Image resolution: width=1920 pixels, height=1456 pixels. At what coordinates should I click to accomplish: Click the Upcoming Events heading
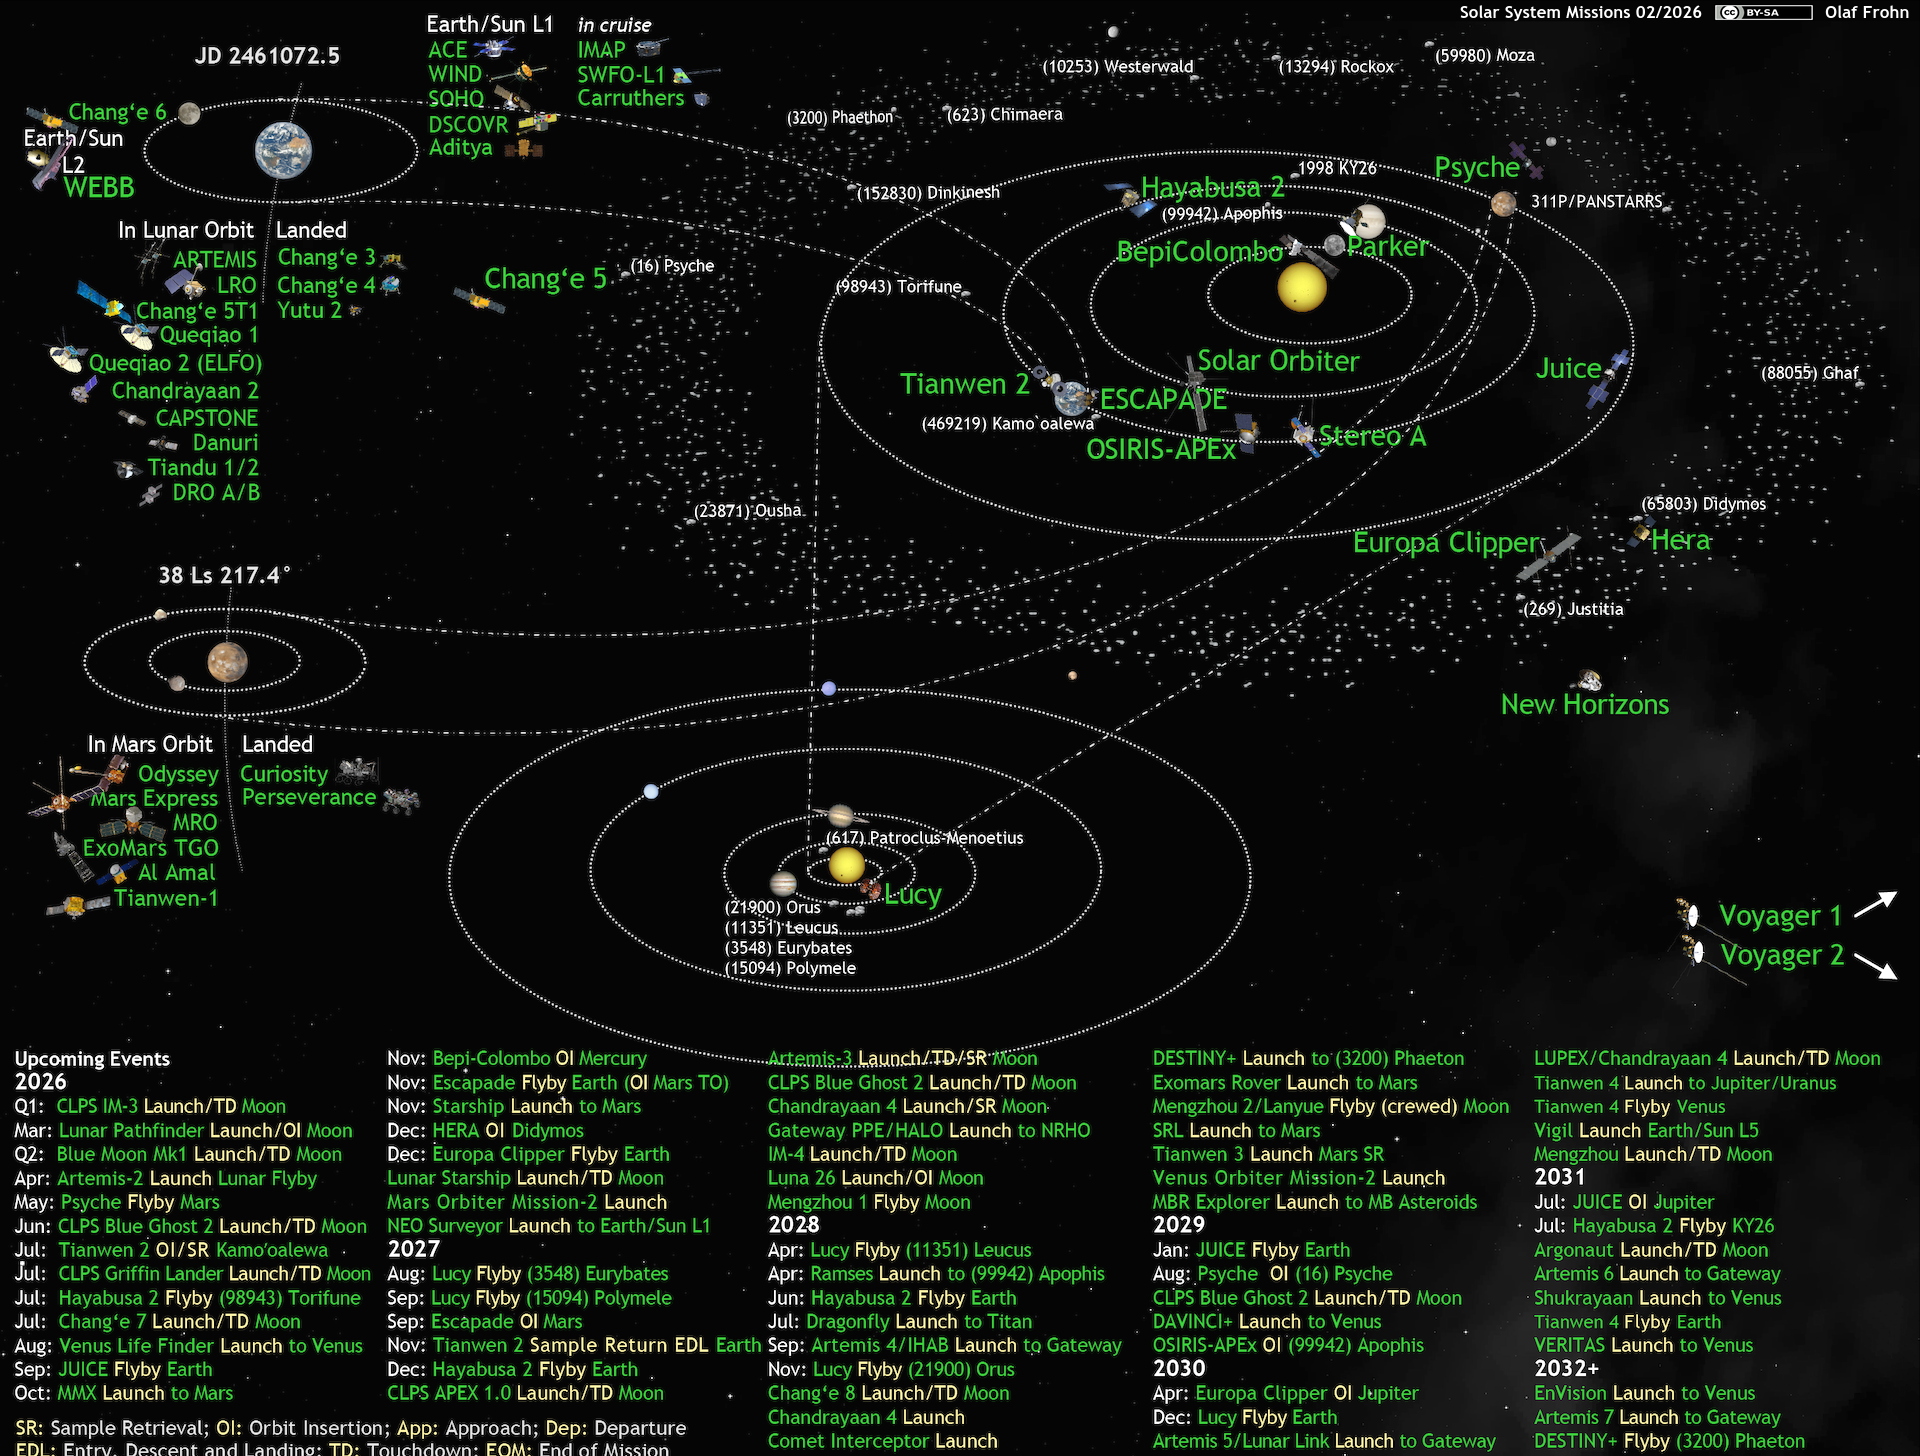point(92,1059)
